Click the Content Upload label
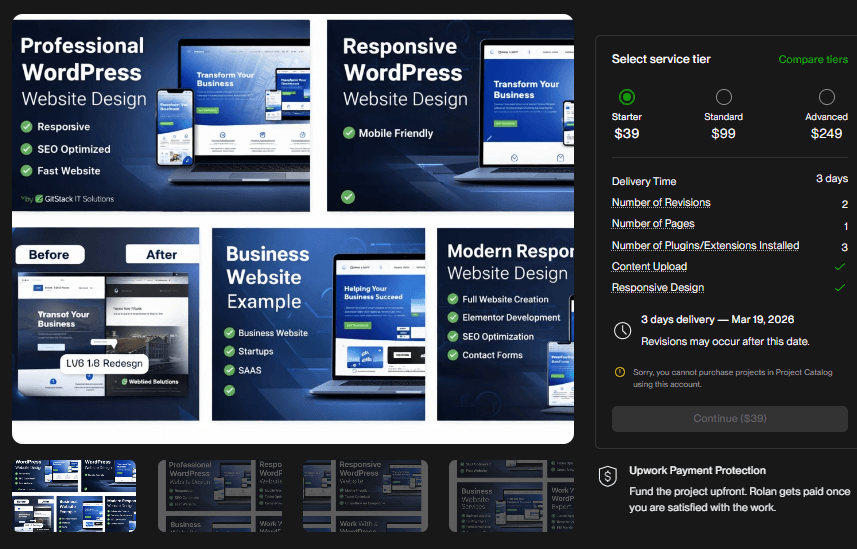 649,267
